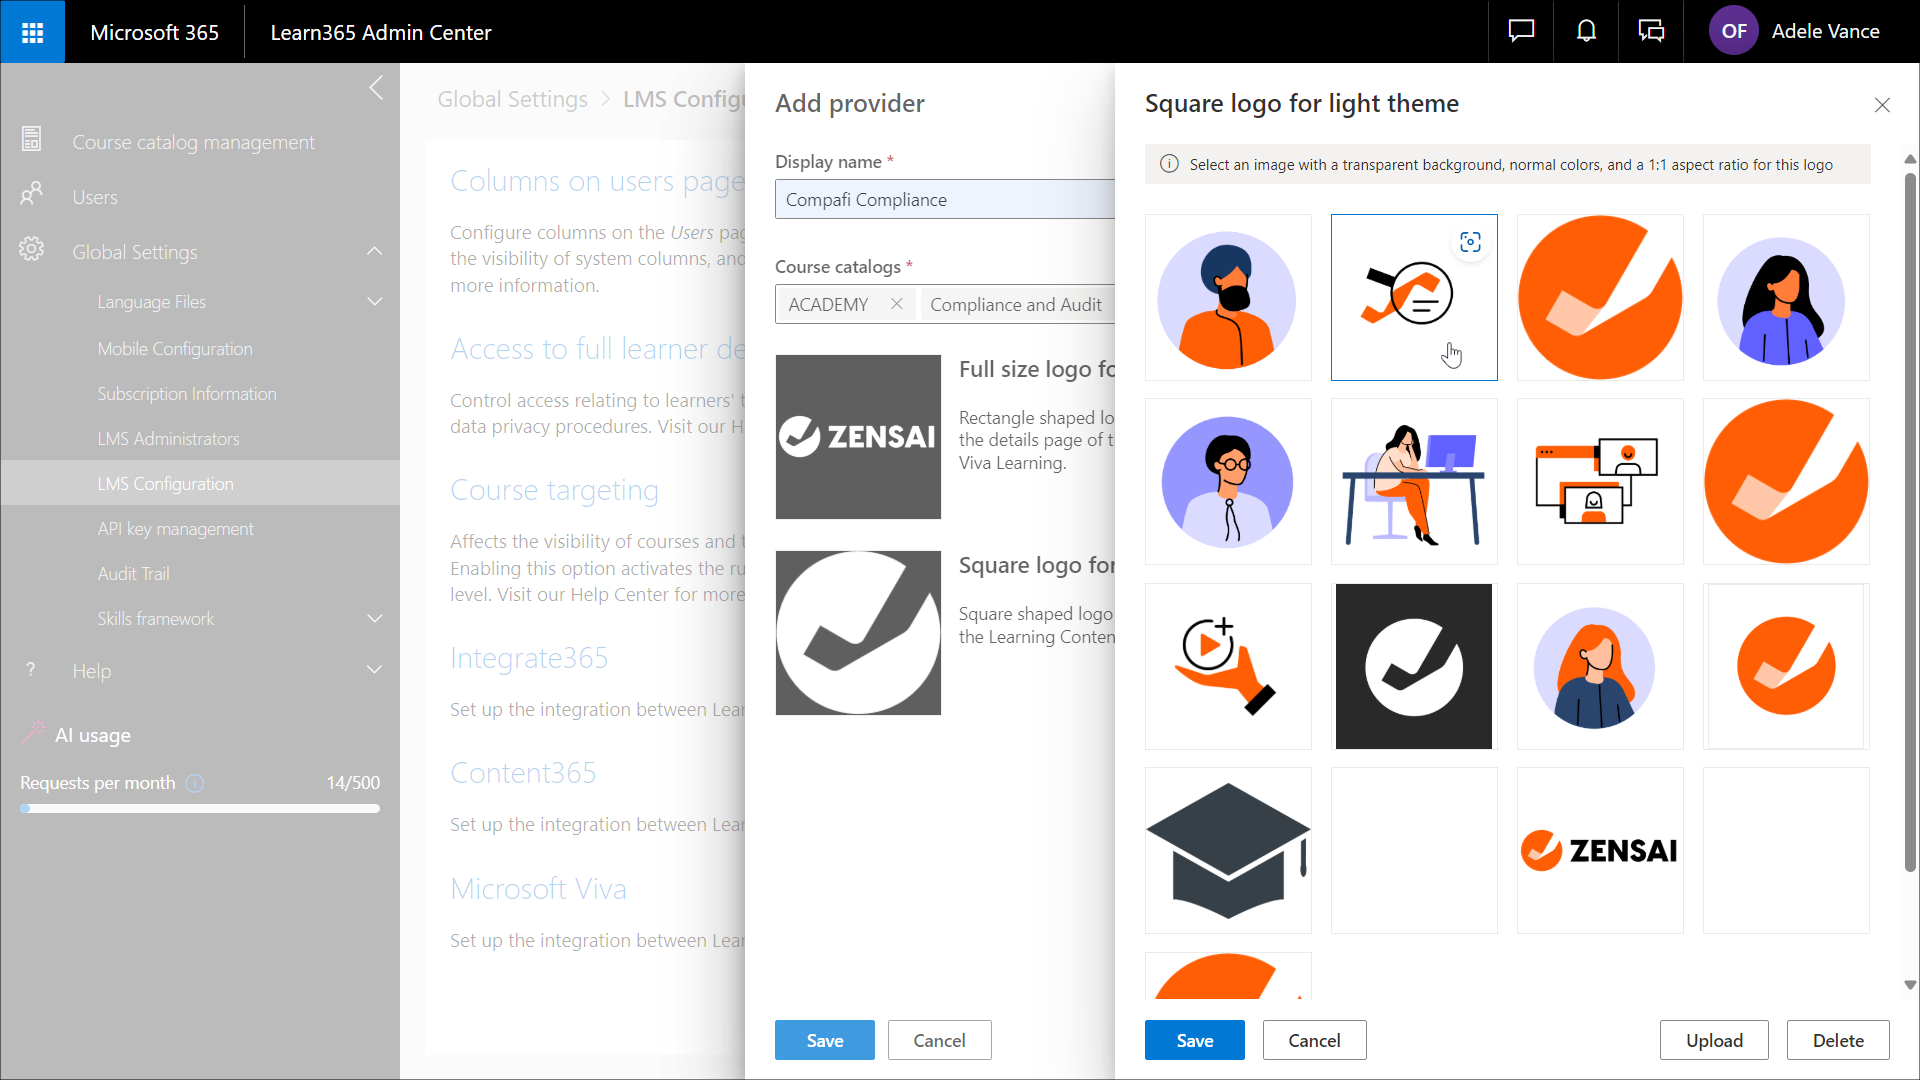Click the info icon next to Requests per month
1920x1080 pixels.
[x=195, y=783]
